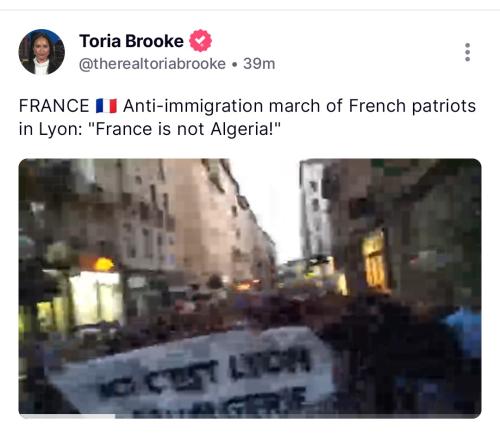The image size is (500, 433).
Task: Play the Lyon march video
Action: [x=250, y=288]
